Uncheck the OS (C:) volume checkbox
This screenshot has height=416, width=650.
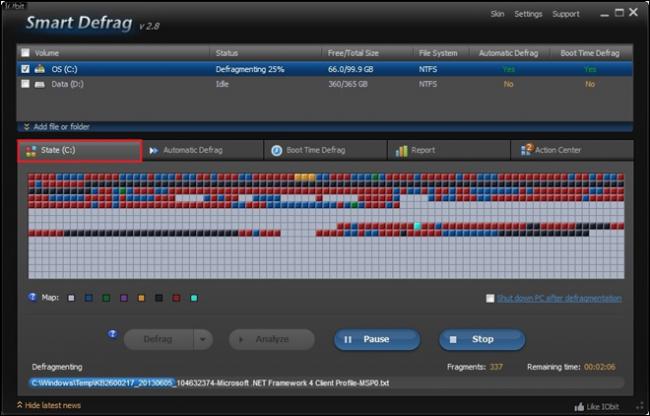coord(25,69)
